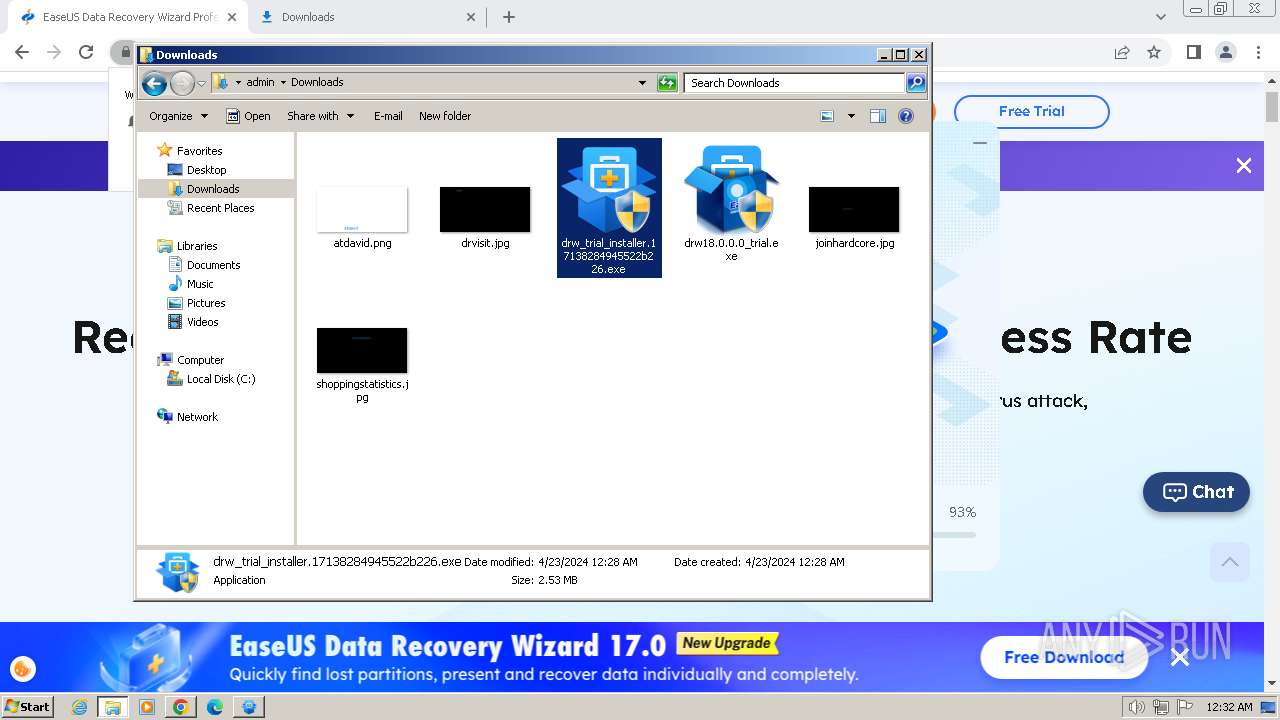This screenshot has height=720, width=1280.
Task: Refresh the Downloads folder view
Action: click(x=667, y=83)
